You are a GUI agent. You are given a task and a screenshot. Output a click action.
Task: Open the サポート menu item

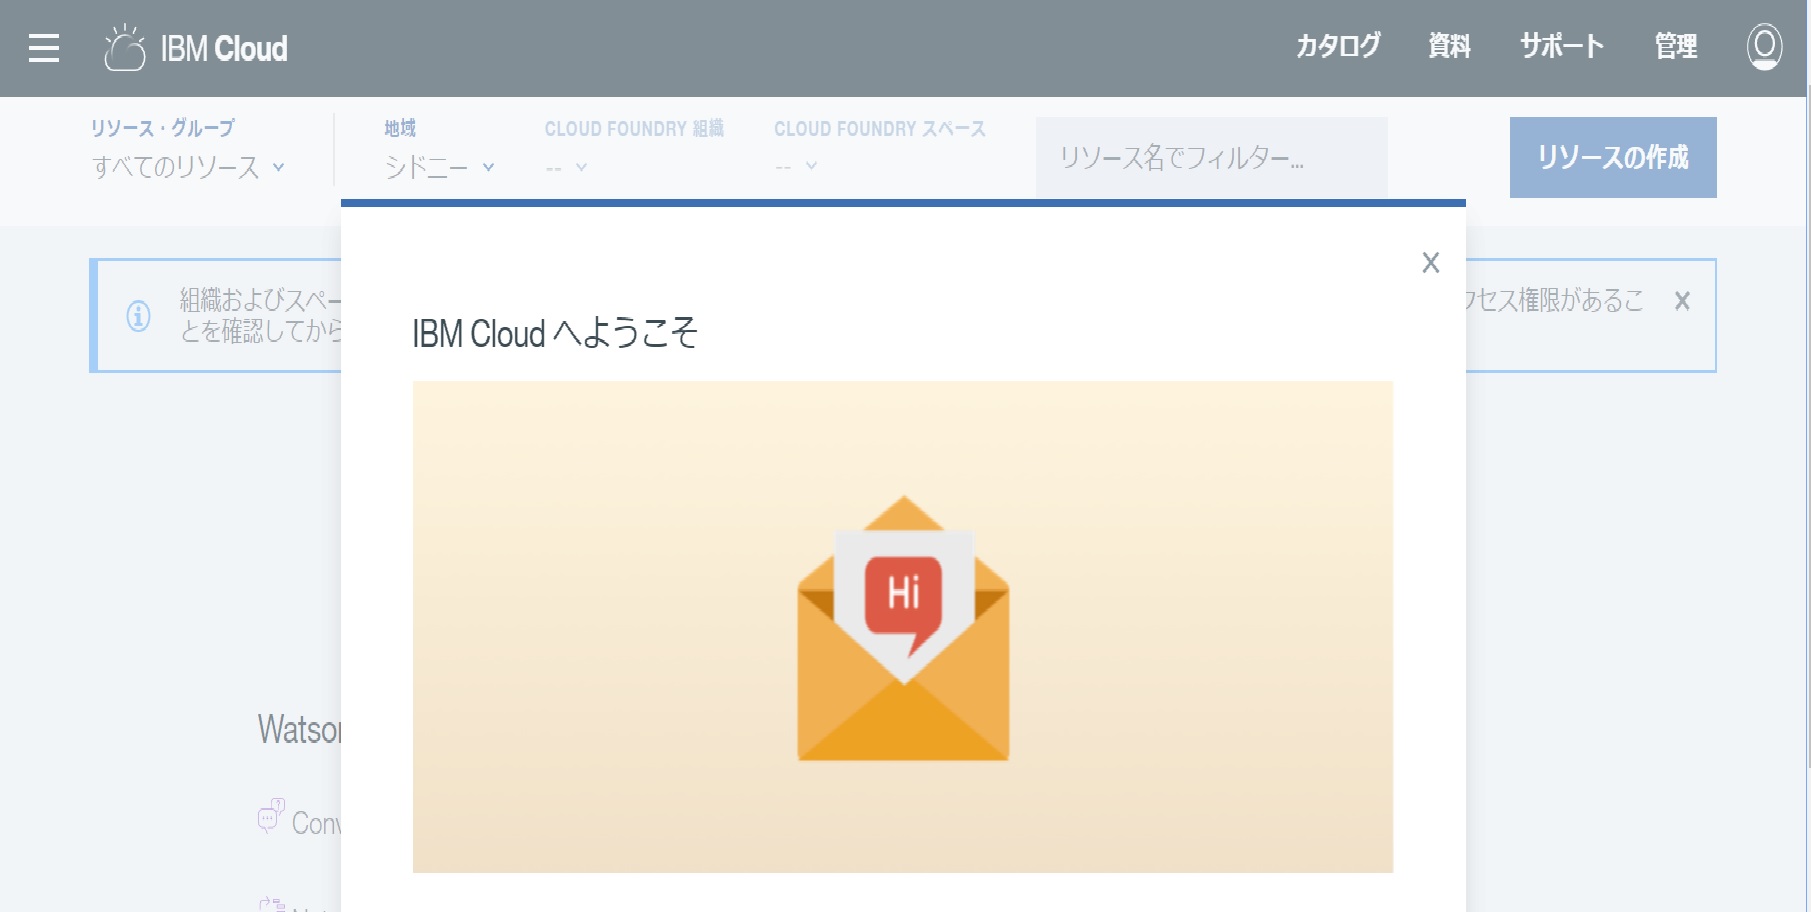click(x=1562, y=46)
